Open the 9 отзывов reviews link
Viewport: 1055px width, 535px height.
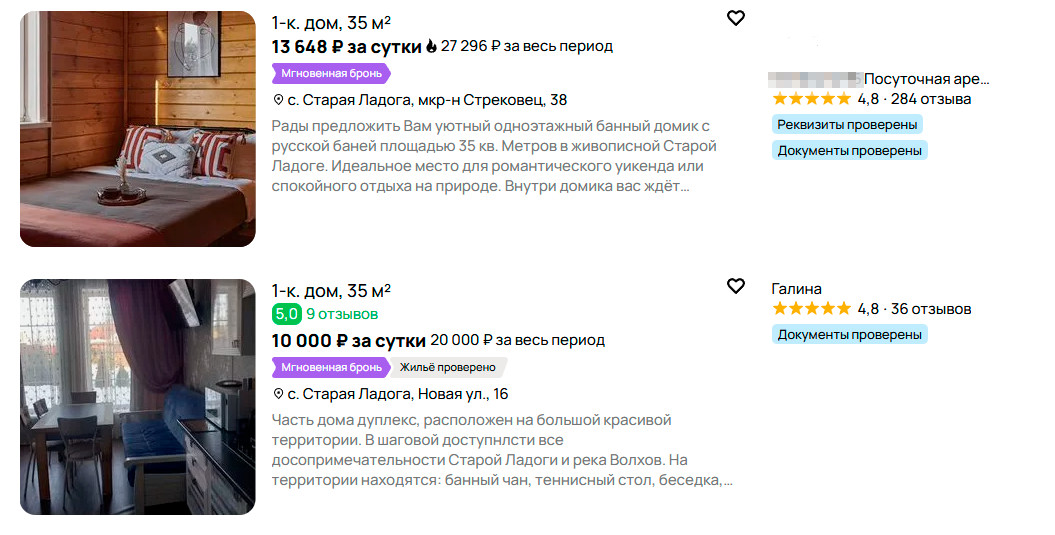342,314
